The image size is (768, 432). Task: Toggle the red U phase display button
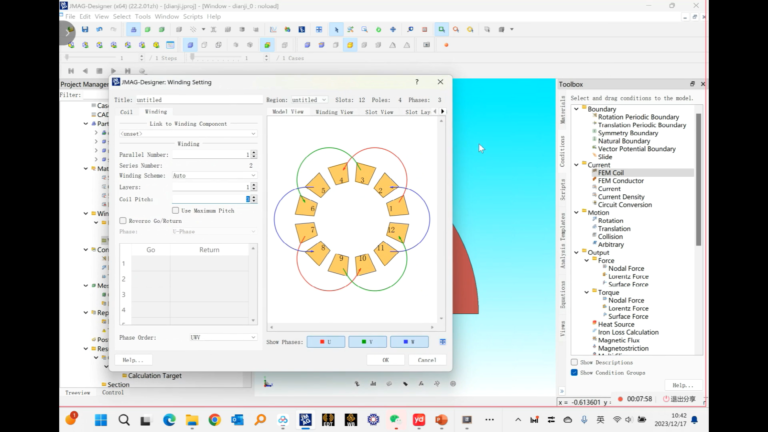[x=326, y=342]
